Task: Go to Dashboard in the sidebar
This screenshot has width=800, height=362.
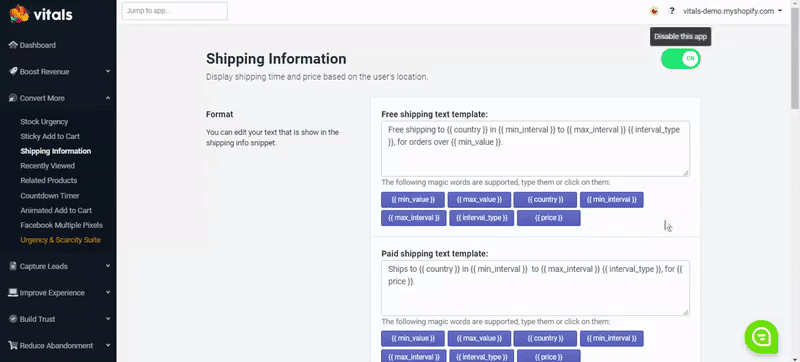Action: pyautogui.click(x=38, y=45)
